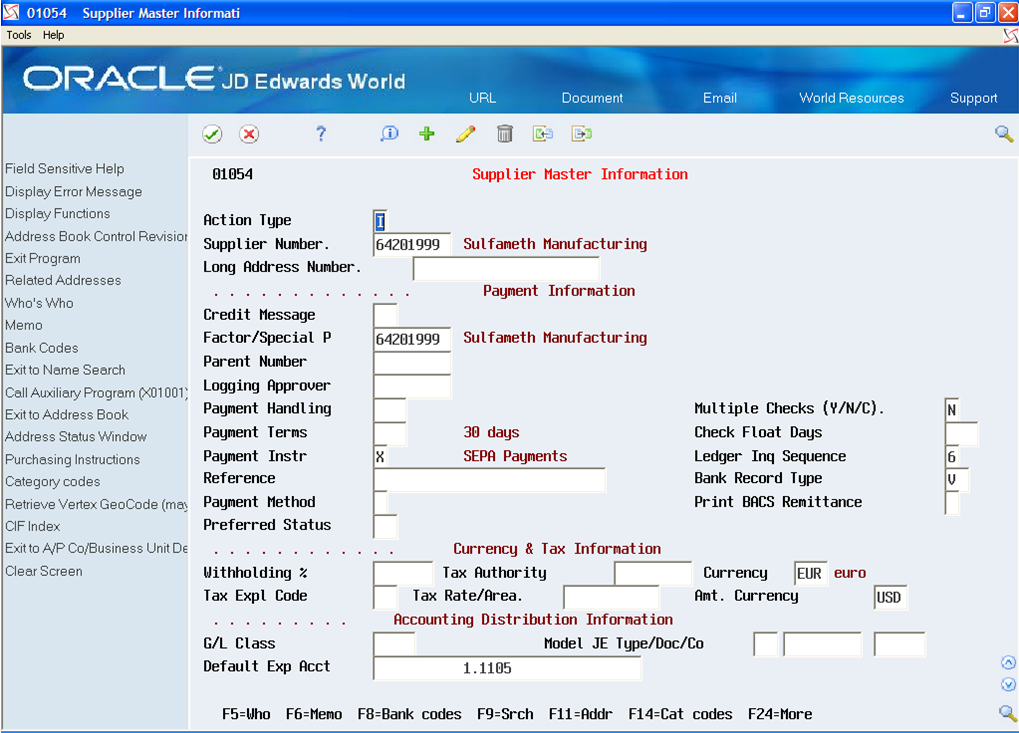Viewport: 1019px width, 733px height.
Task: Open Address Book Control Revisions
Action: coord(96,237)
